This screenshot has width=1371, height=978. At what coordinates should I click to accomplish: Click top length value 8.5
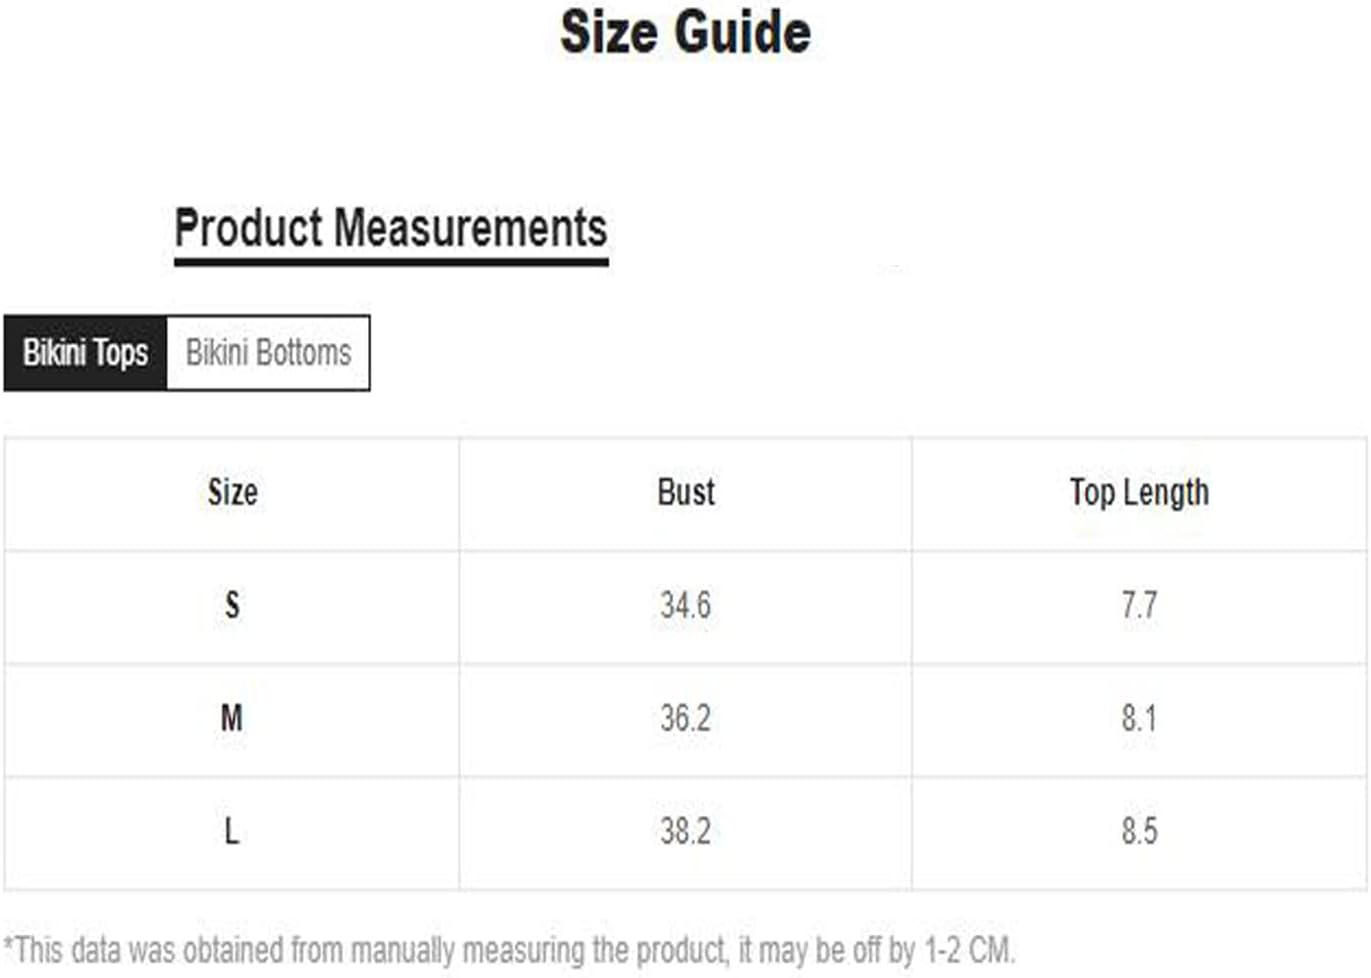pos(1139,831)
